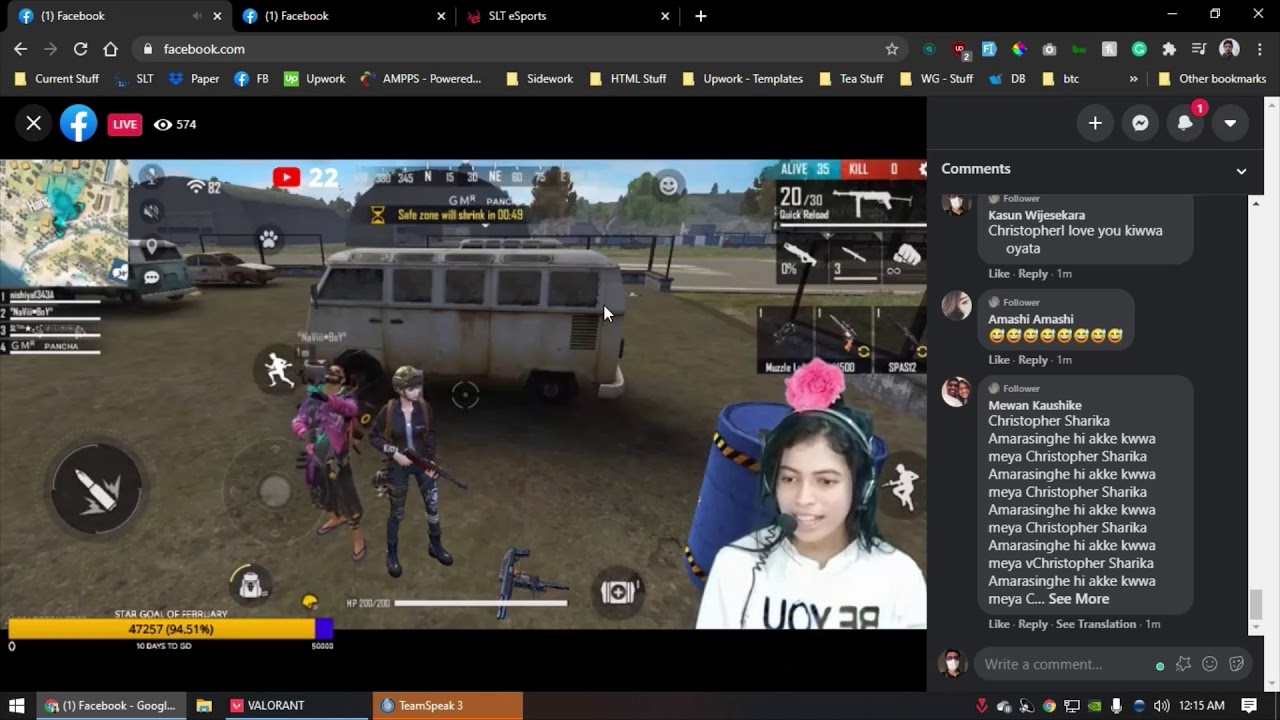Bookmark this page with the star
Screen dimensions: 1280x720
[x=891, y=49]
